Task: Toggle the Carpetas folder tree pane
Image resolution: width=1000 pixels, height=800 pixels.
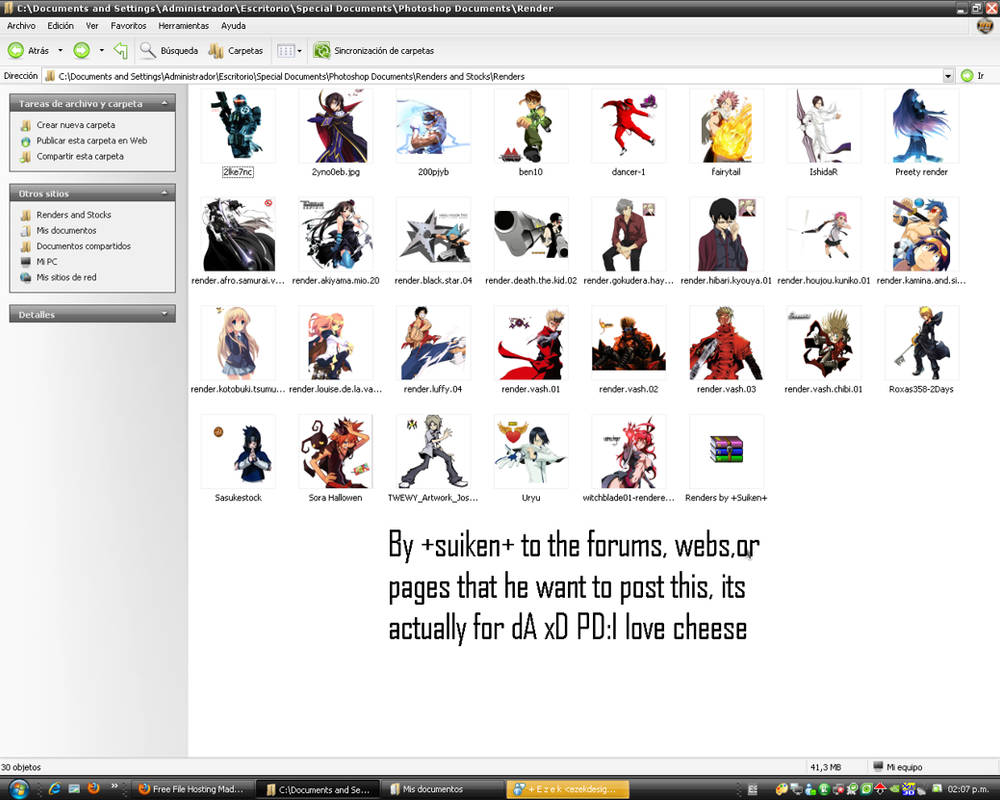Action: click(237, 50)
